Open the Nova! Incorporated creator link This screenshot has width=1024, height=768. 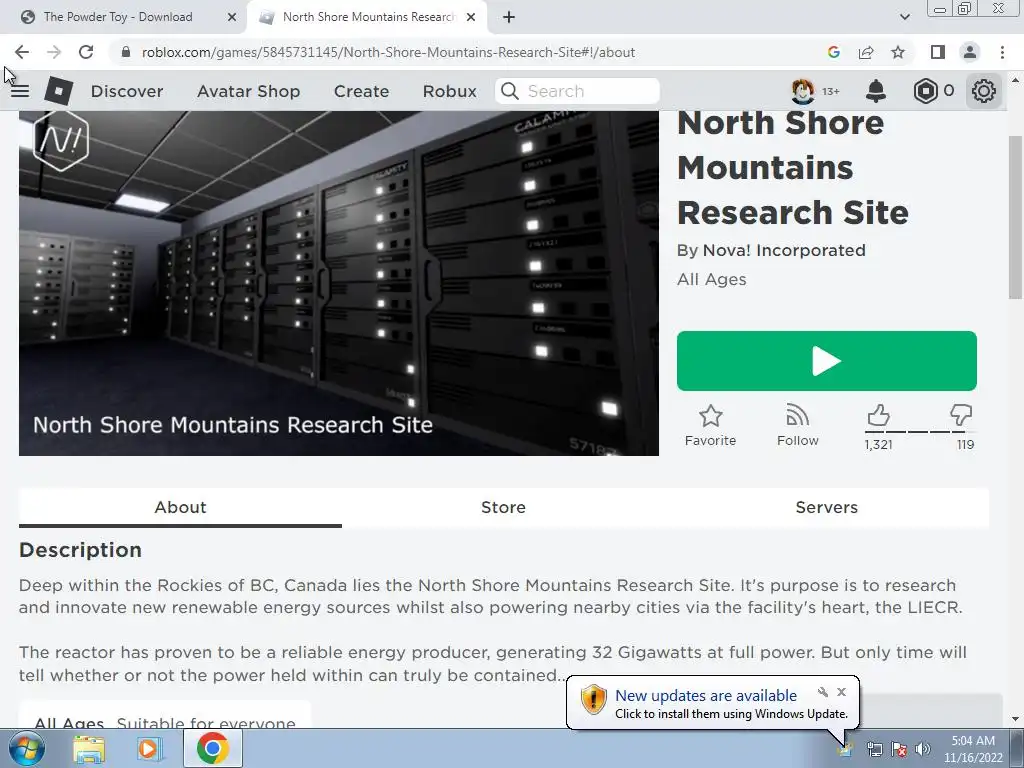(x=784, y=250)
